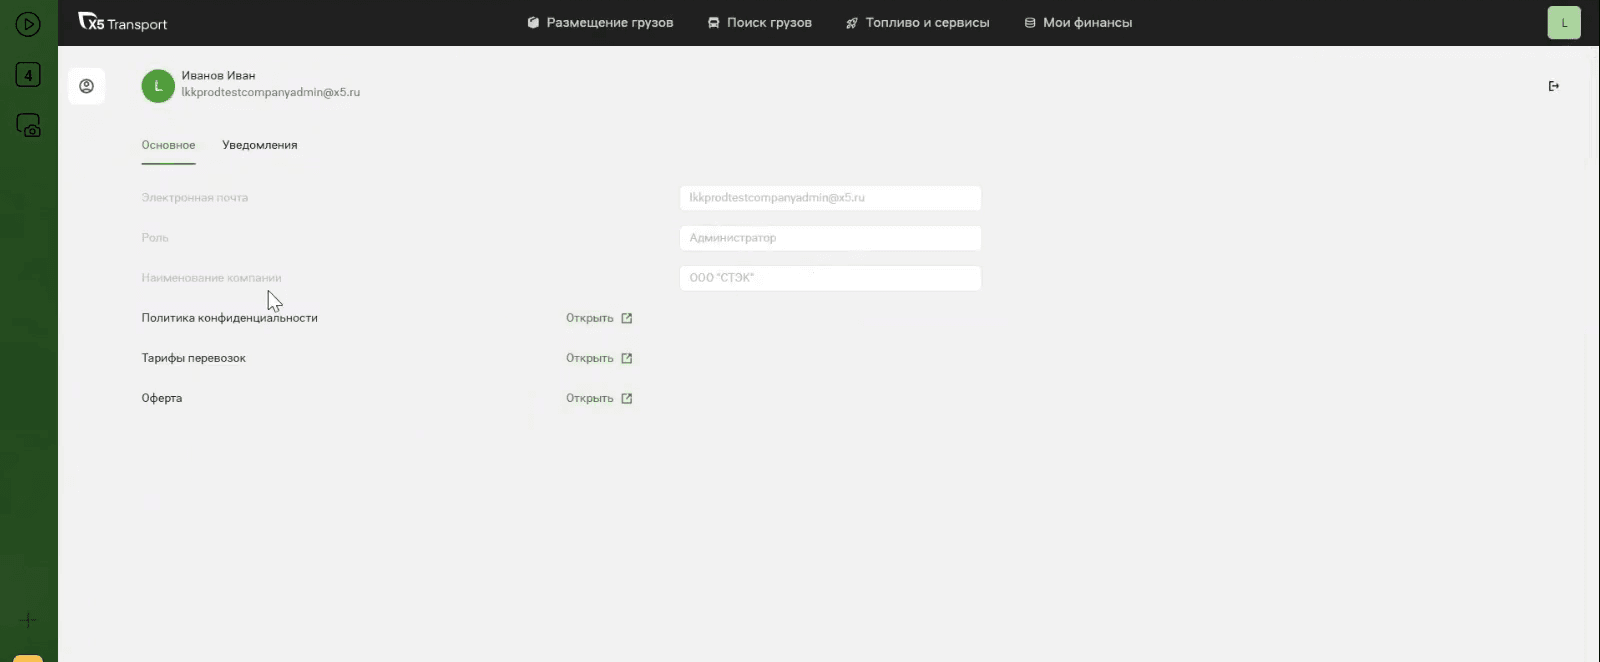The image size is (1600, 662).
Task: Click the Политика конфиденциальности label
Action: click(x=230, y=318)
